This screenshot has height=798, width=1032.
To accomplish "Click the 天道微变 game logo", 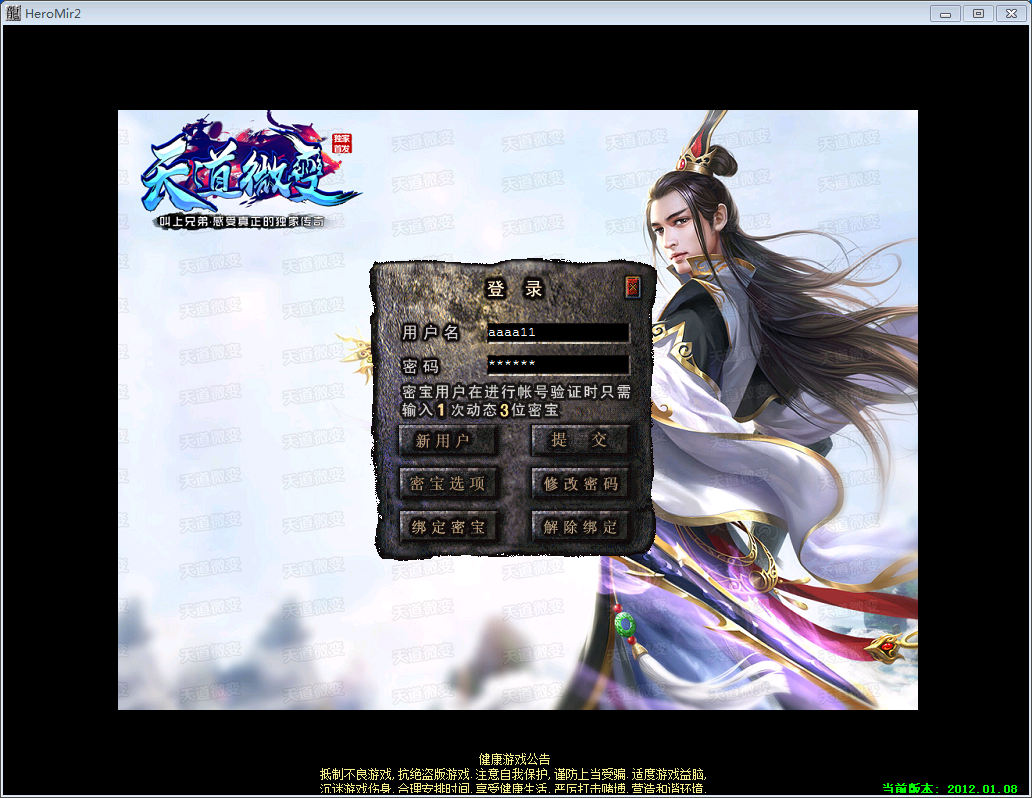I will point(249,171).
